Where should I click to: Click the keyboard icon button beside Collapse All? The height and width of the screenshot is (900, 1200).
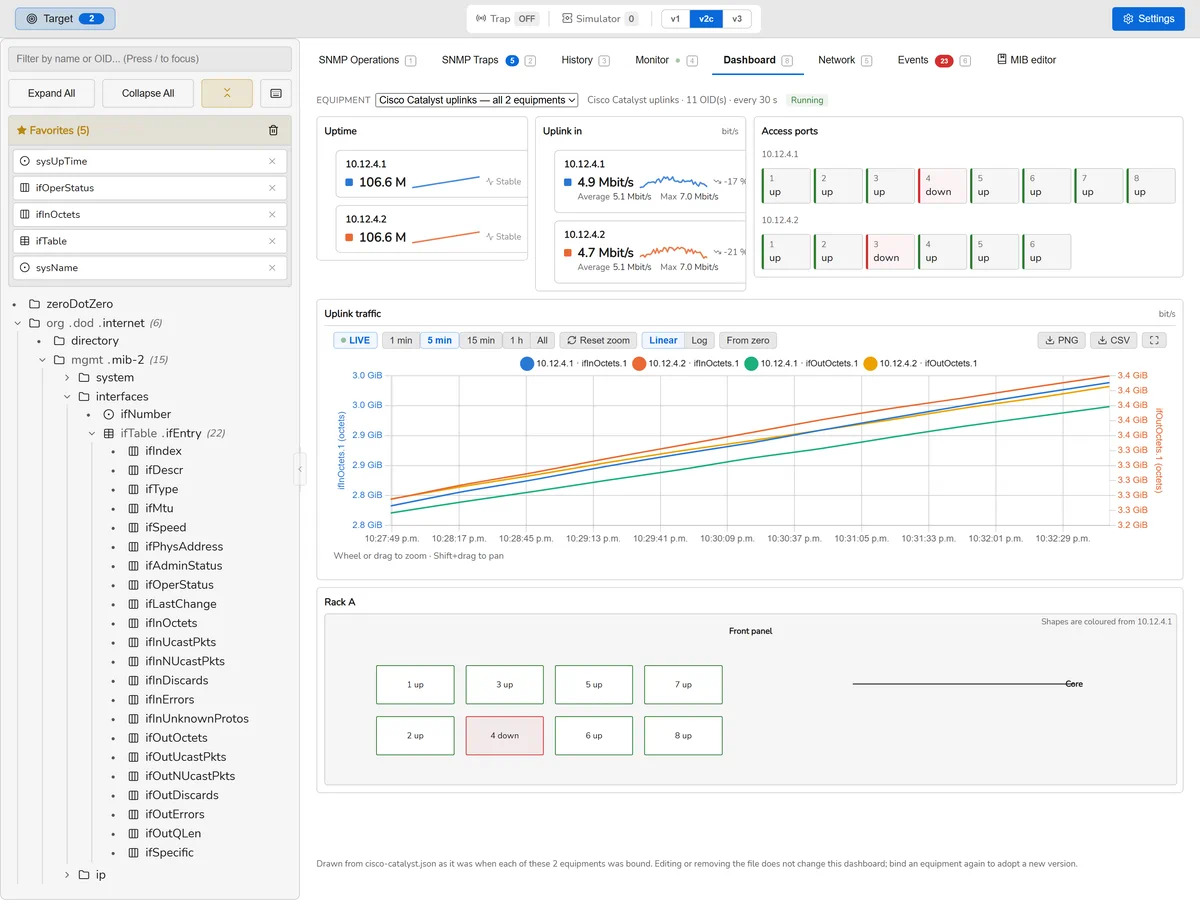pos(276,93)
